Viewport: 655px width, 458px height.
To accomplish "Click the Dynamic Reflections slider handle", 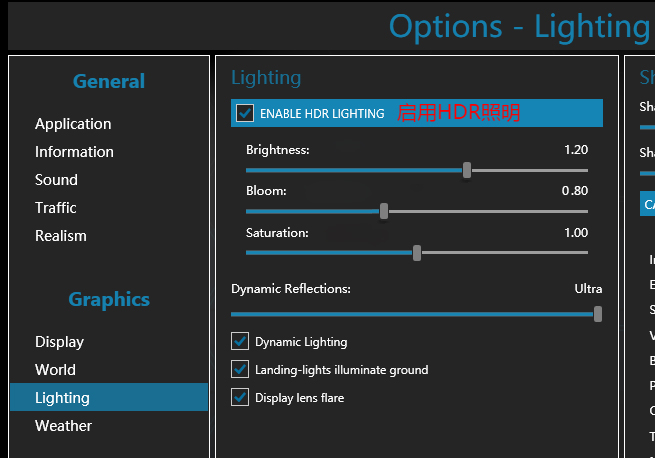I will tap(597, 313).
